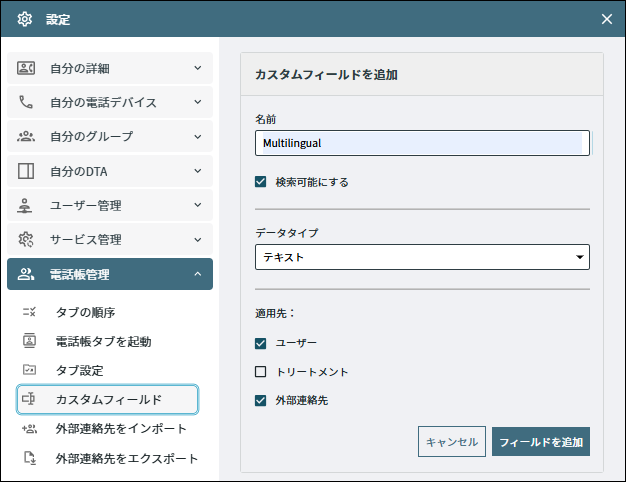Click the サービス管理 gear icon
Viewport: 626px width, 482px height.
[x=26, y=240]
